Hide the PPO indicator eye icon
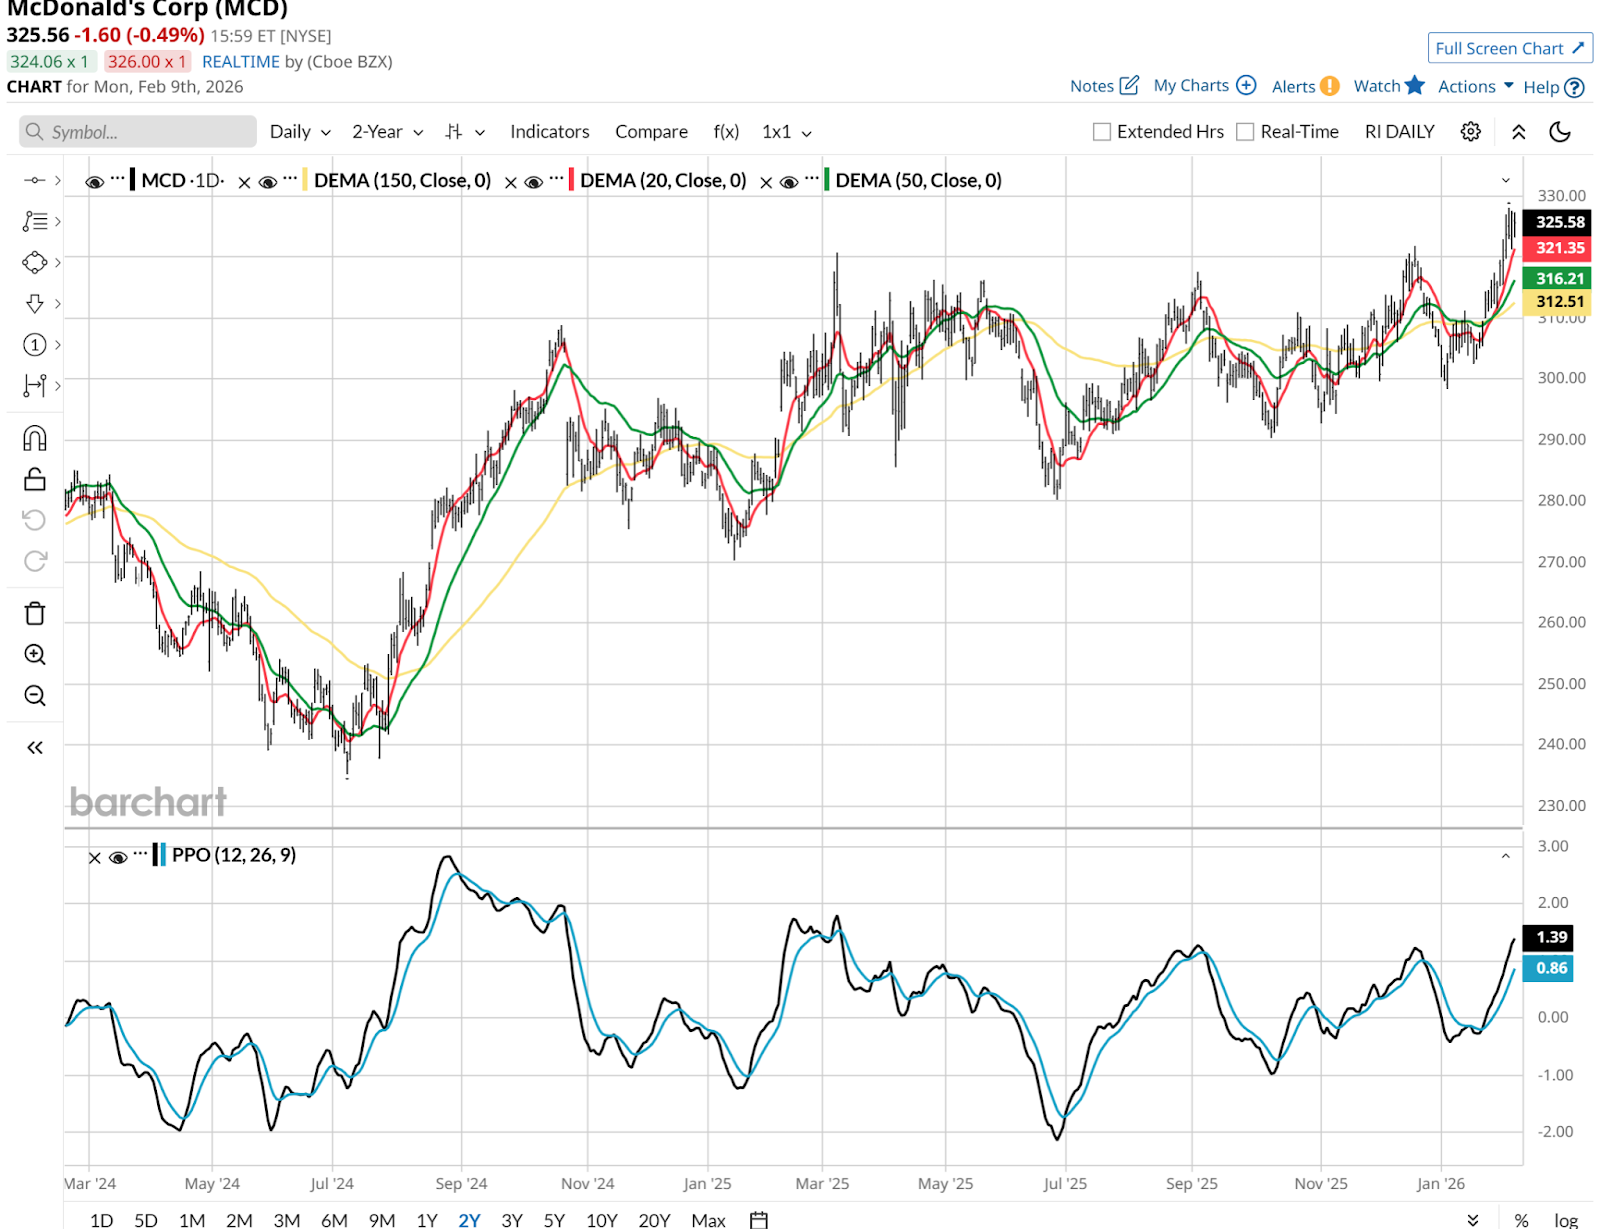This screenshot has width=1600, height=1229. 118,857
